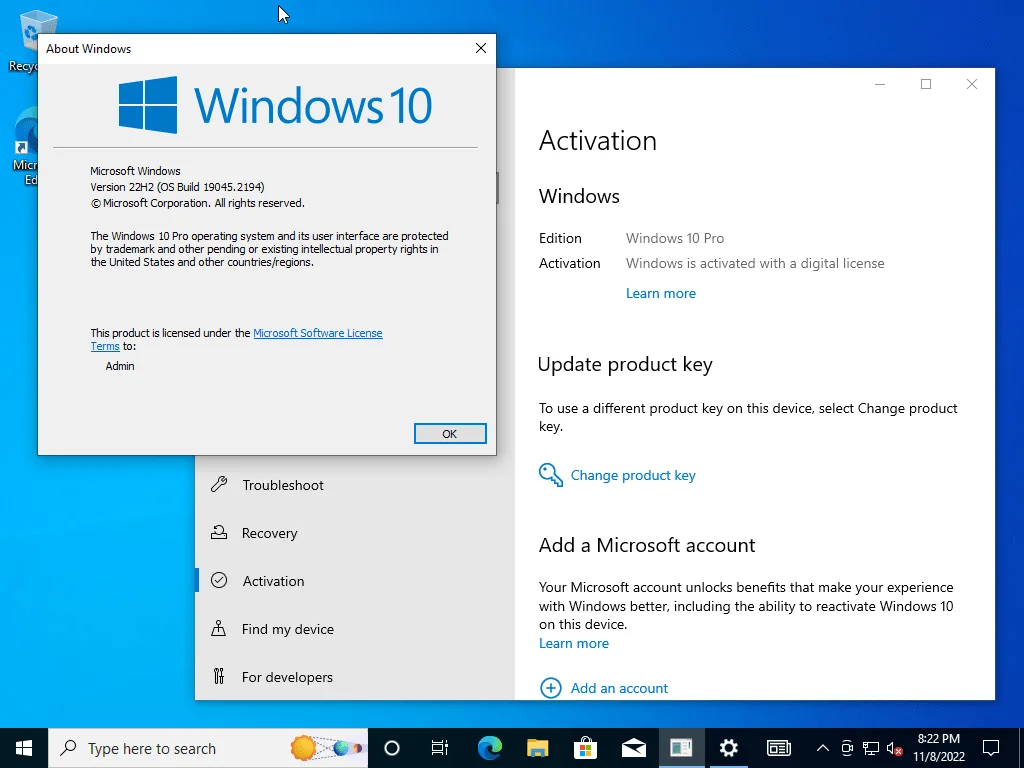Select For developers in Settings sidebar
The height and width of the screenshot is (768, 1024).
355,677
